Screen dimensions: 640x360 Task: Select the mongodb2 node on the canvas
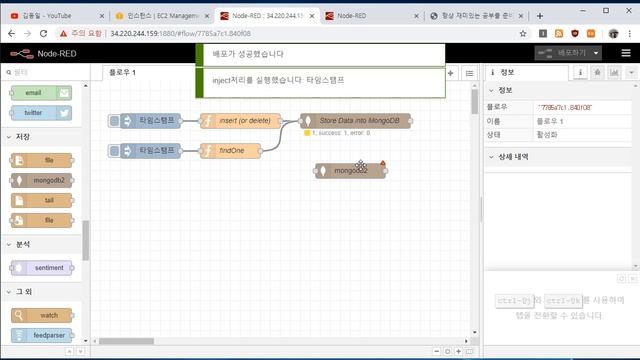350,171
